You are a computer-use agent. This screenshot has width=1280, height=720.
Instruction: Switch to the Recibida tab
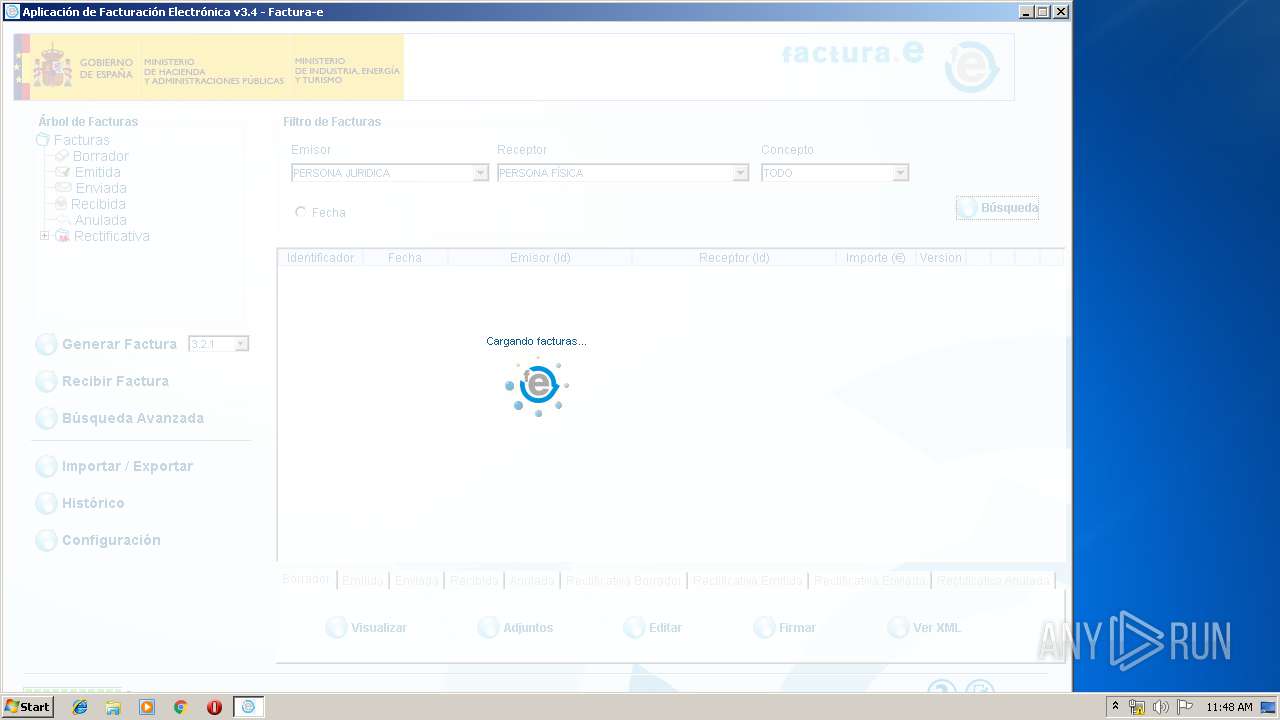point(474,580)
